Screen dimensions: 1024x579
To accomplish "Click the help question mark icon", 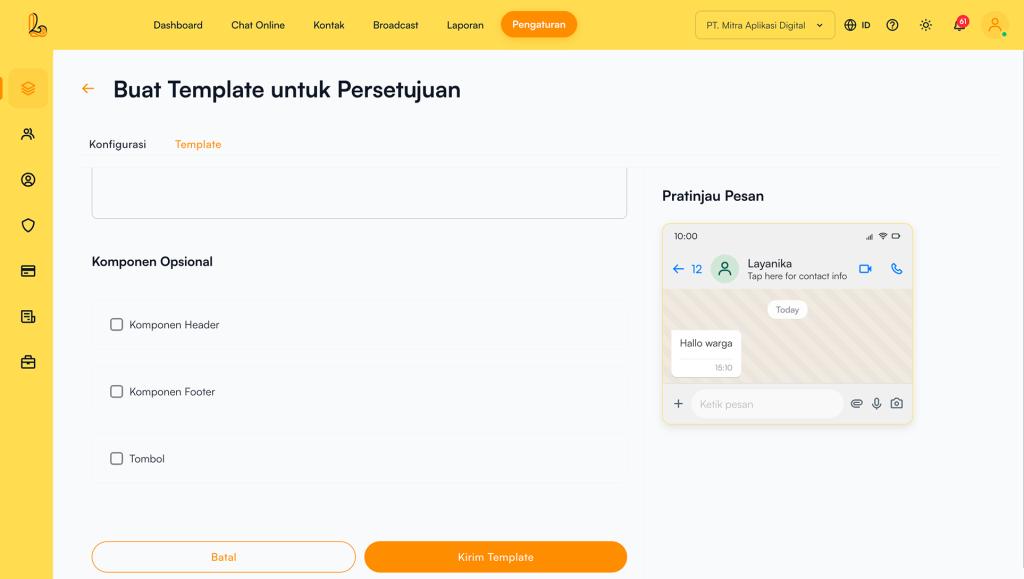I will point(892,25).
